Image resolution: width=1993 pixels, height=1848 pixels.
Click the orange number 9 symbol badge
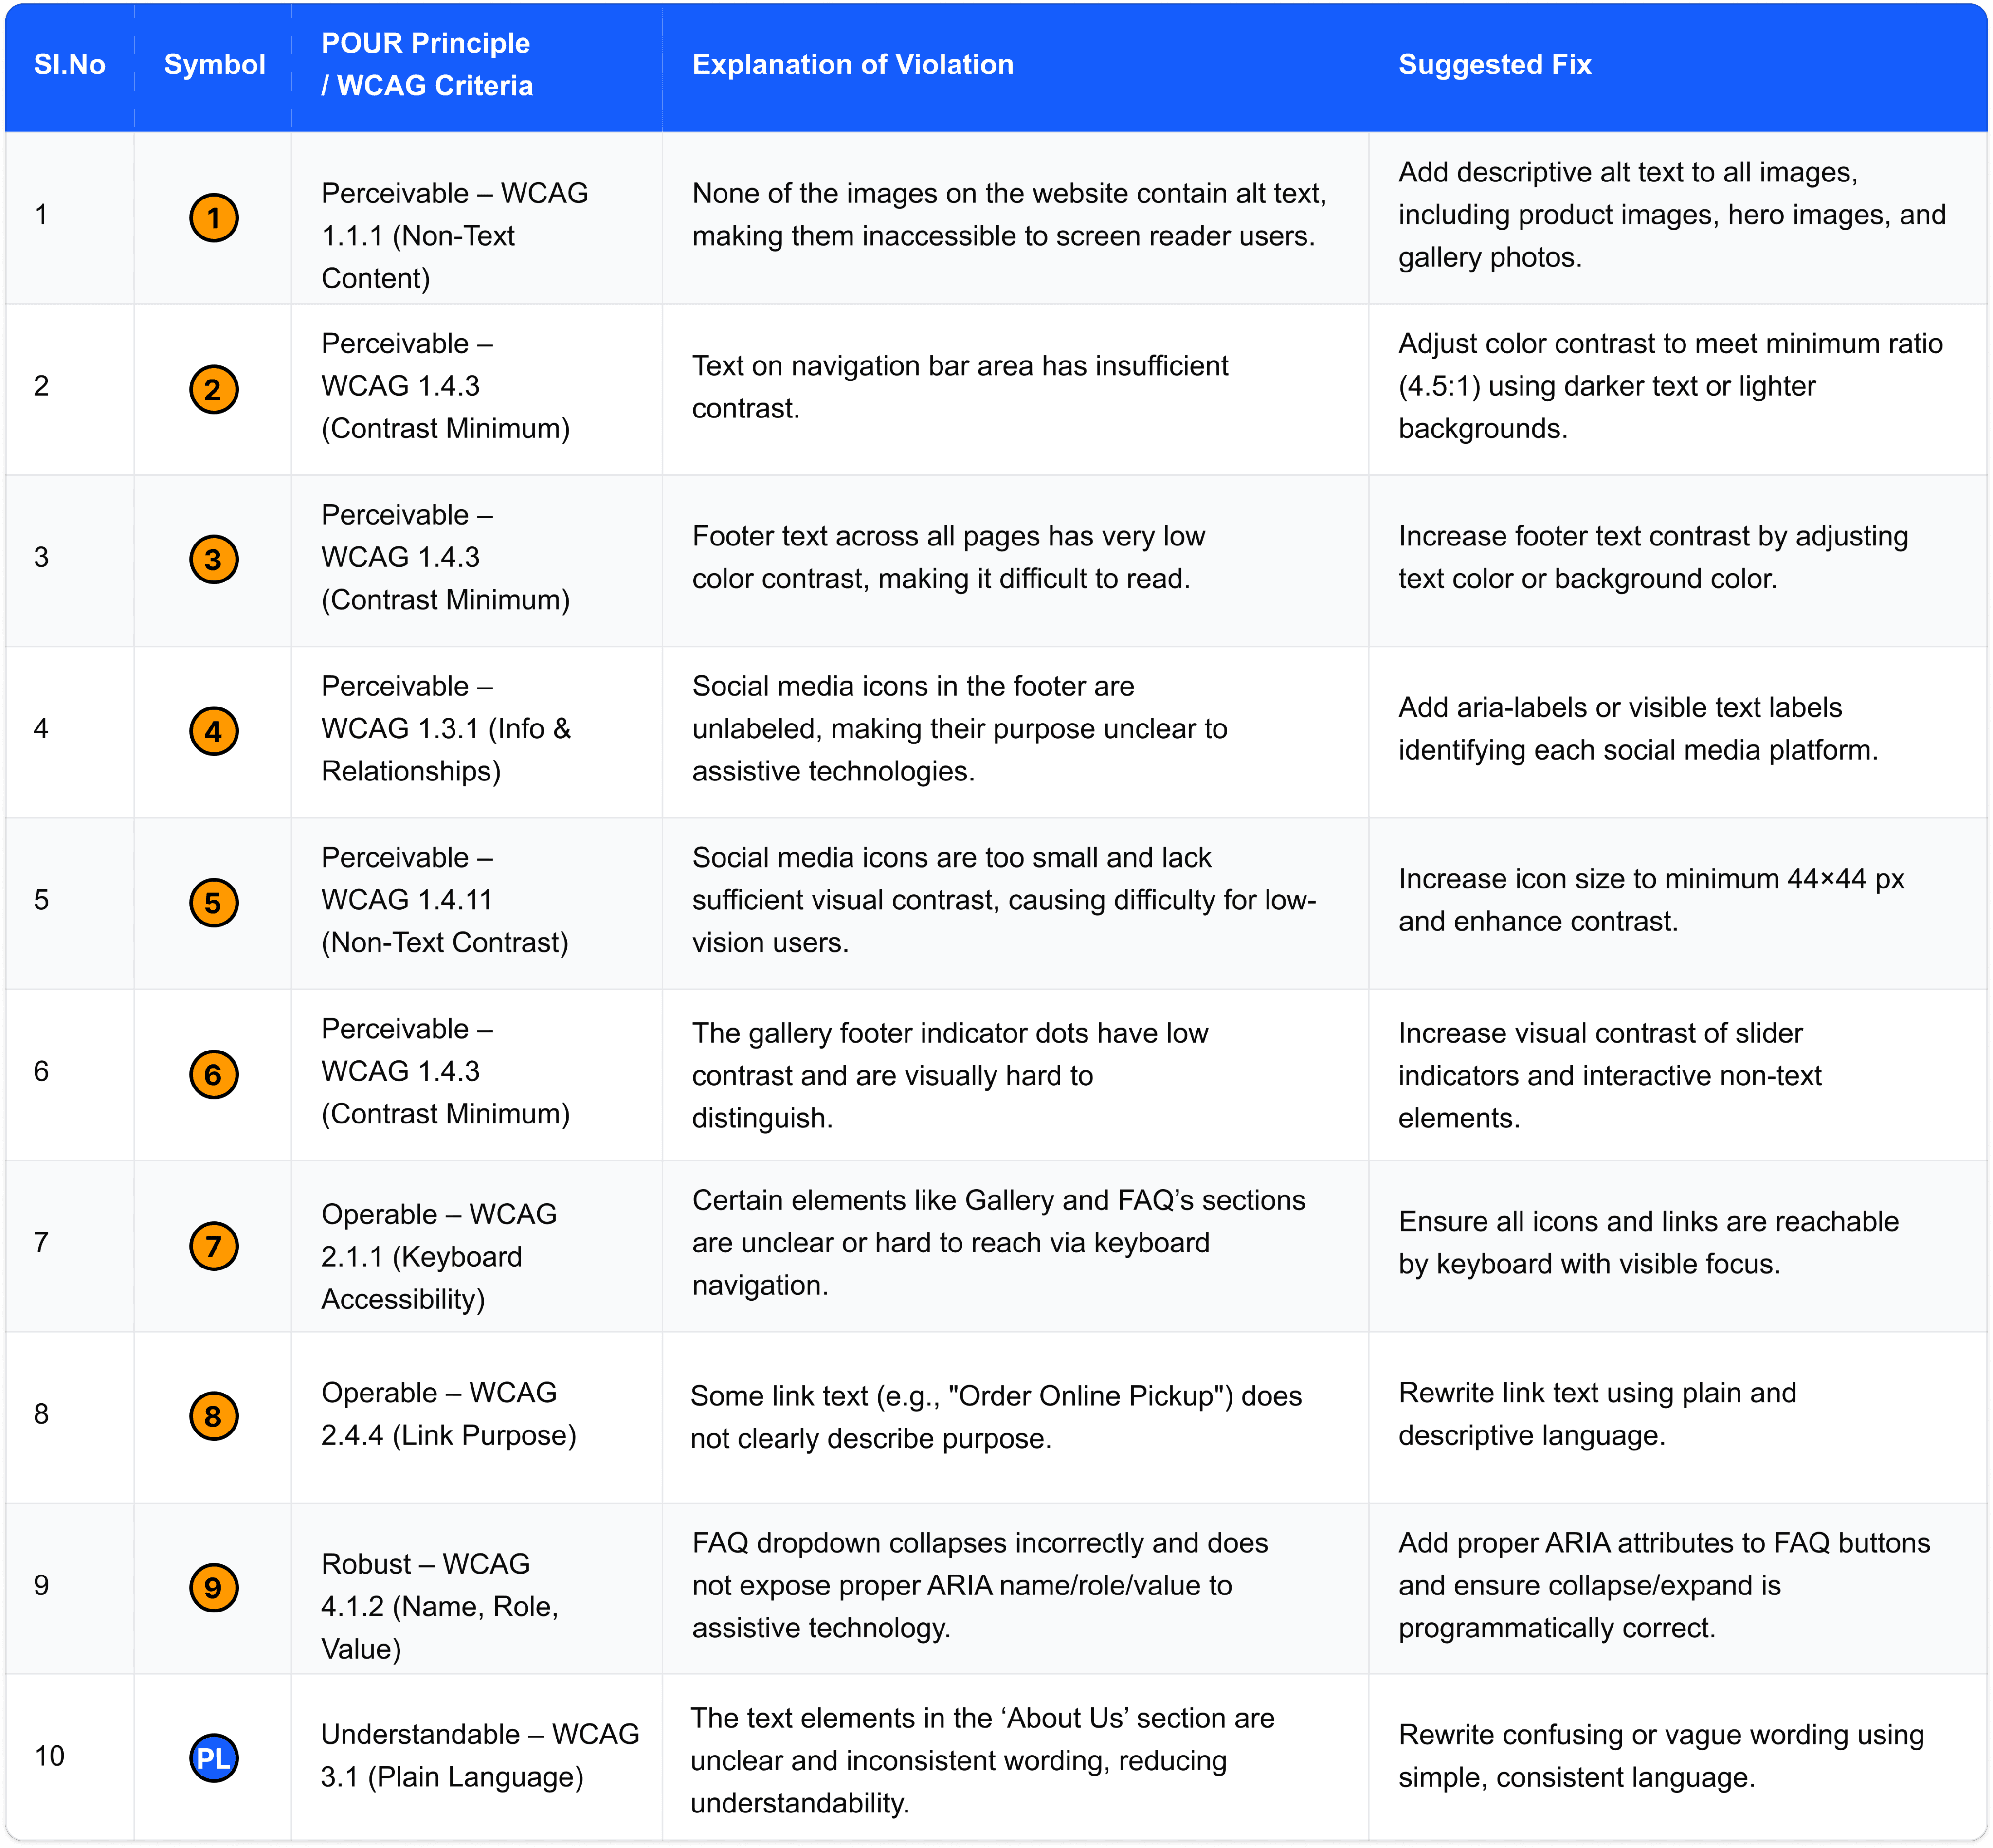coord(213,1588)
